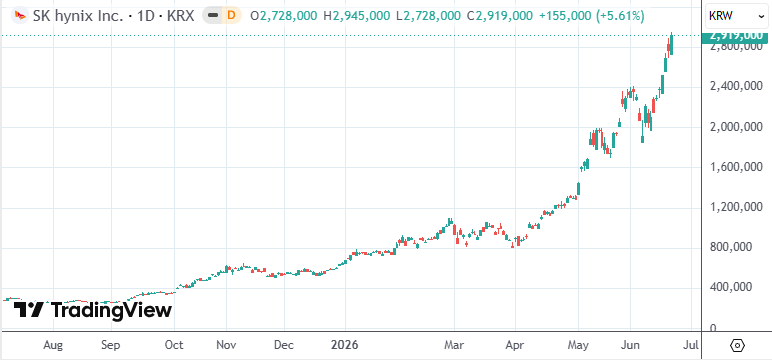The image size is (772, 360).
Task: Click the 1,200,000 price axis label
Action: [x=737, y=207]
